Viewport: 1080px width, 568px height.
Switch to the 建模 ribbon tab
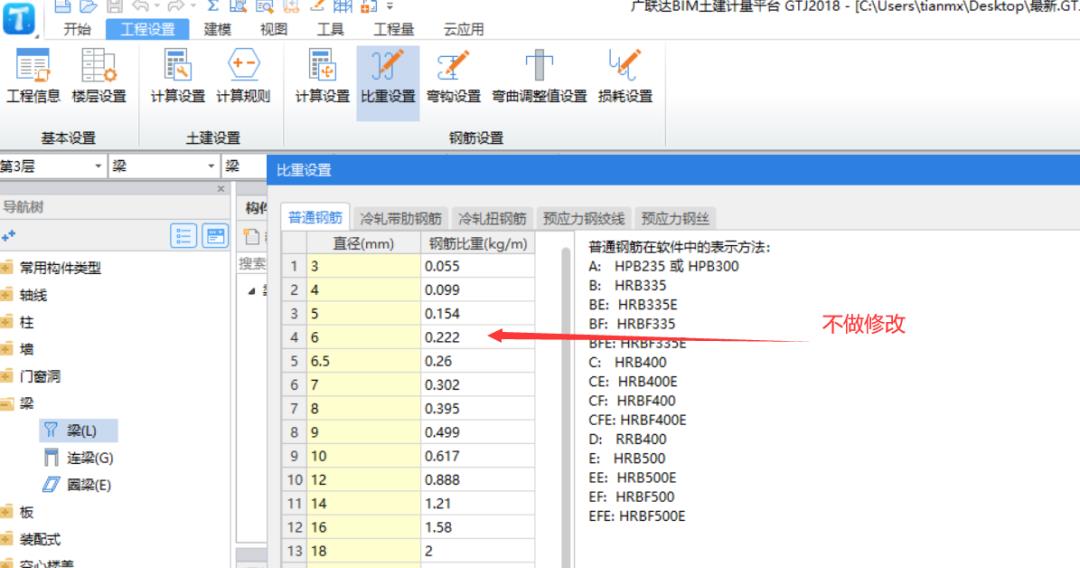217,29
